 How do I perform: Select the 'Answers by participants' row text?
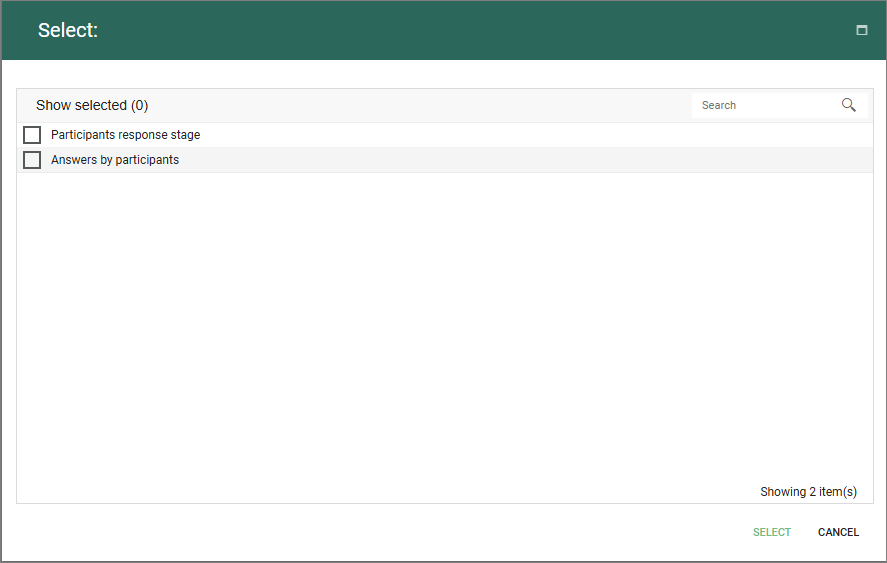tap(115, 160)
